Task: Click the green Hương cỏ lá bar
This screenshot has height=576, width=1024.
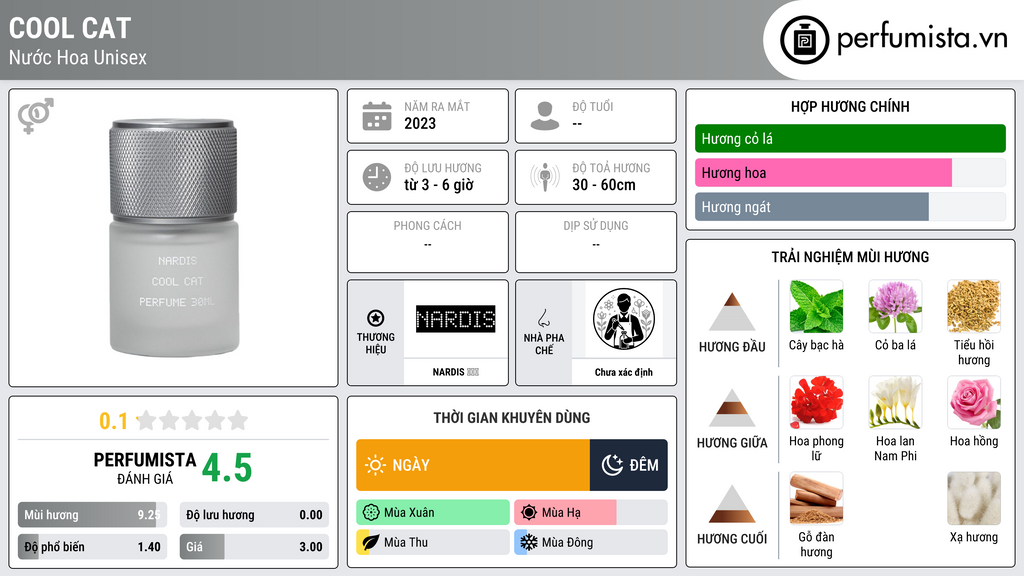Action: coord(850,138)
